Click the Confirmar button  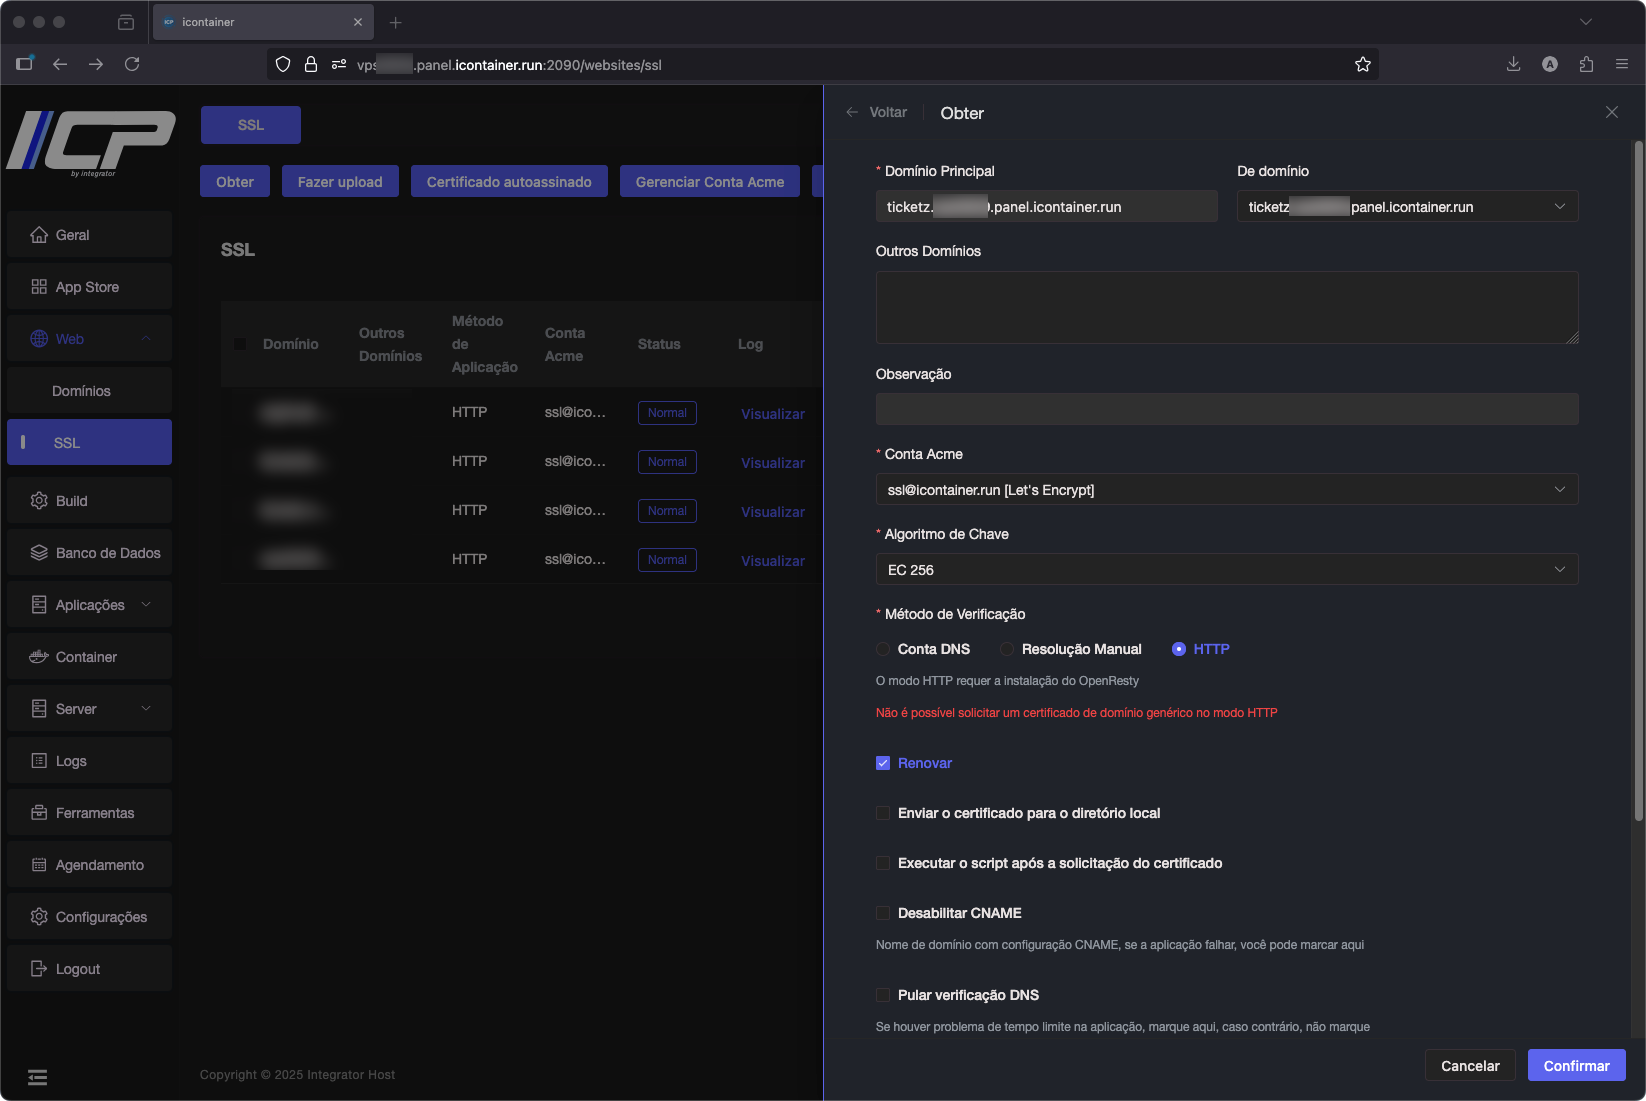coord(1576,1066)
